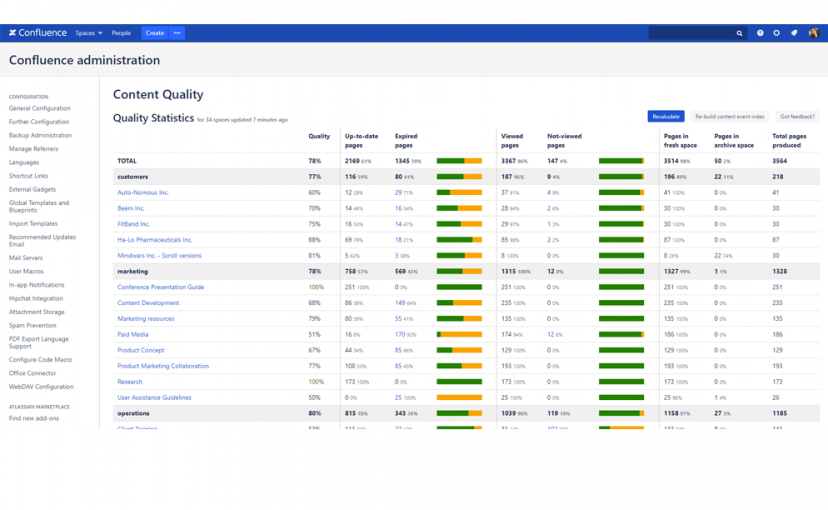Open the People menu
This screenshot has width=828, height=510.
tap(121, 33)
